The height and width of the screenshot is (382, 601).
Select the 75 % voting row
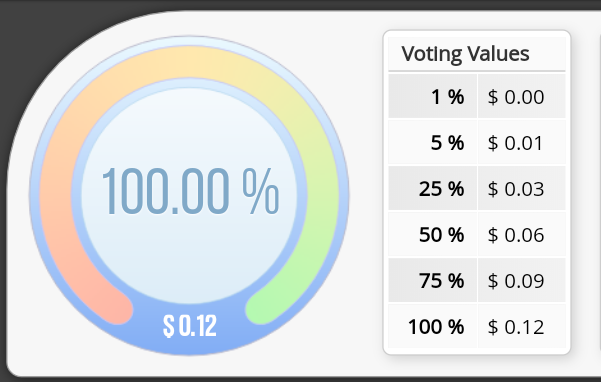tap(477, 280)
